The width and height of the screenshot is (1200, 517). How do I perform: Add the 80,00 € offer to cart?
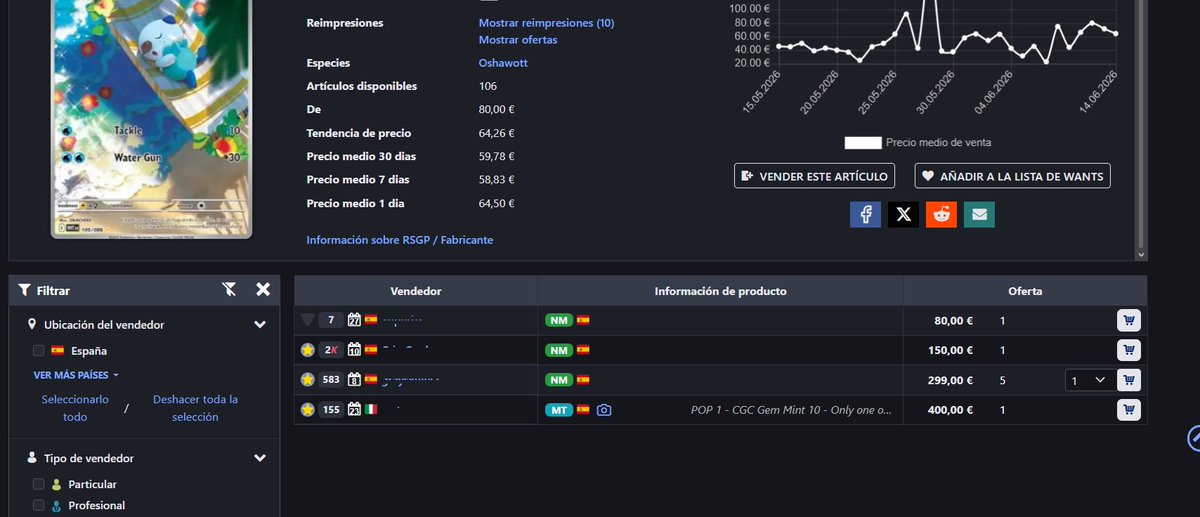coord(1128,320)
